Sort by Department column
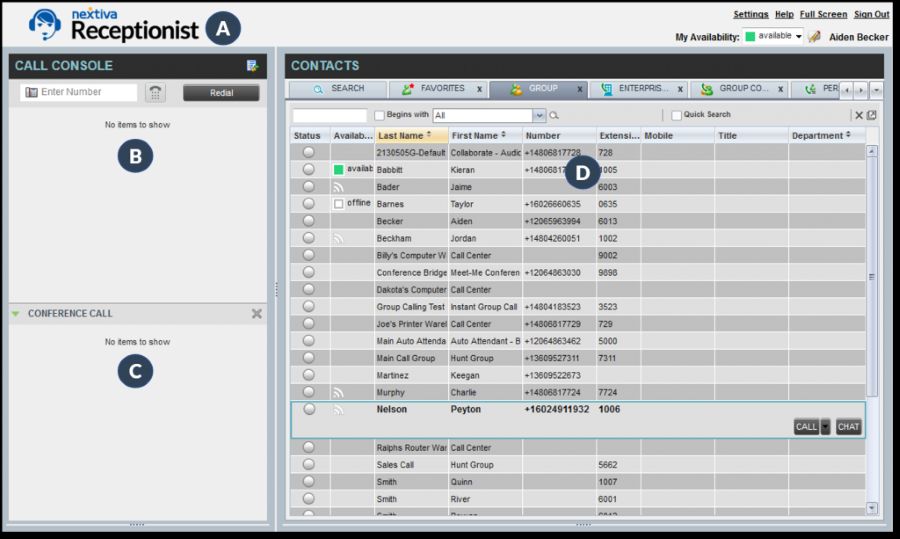This screenshot has width=900, height=539. pos(827,135)
